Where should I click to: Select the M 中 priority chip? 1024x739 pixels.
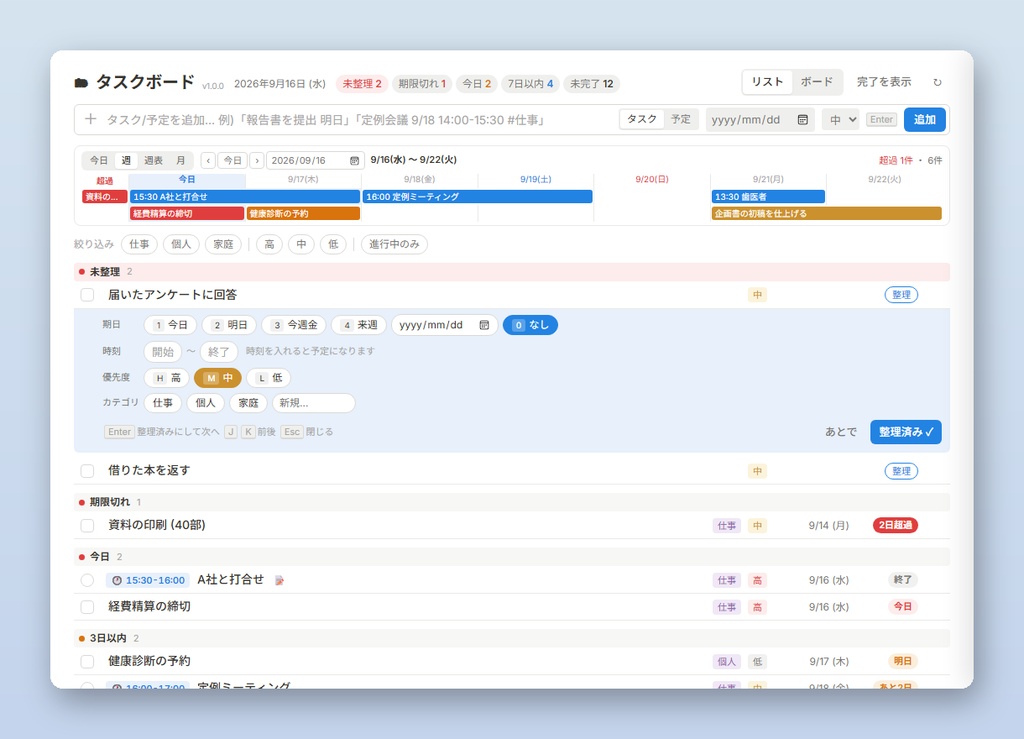coord(218,378)
